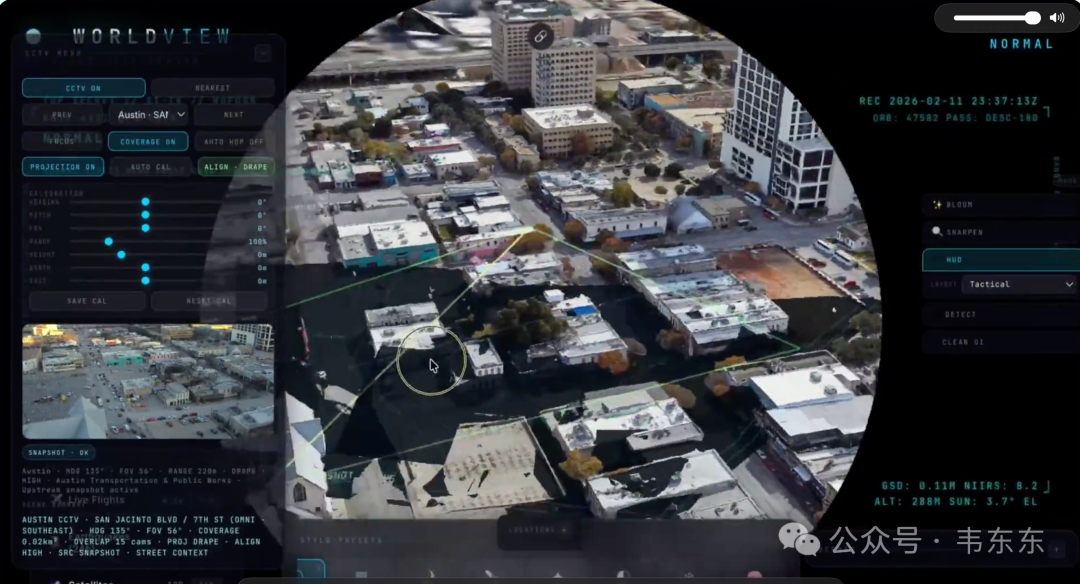Toggle the HUD overlay
Image resolution: width=1080 pixels, height=584 pixels.
[x=1001, y=260]
